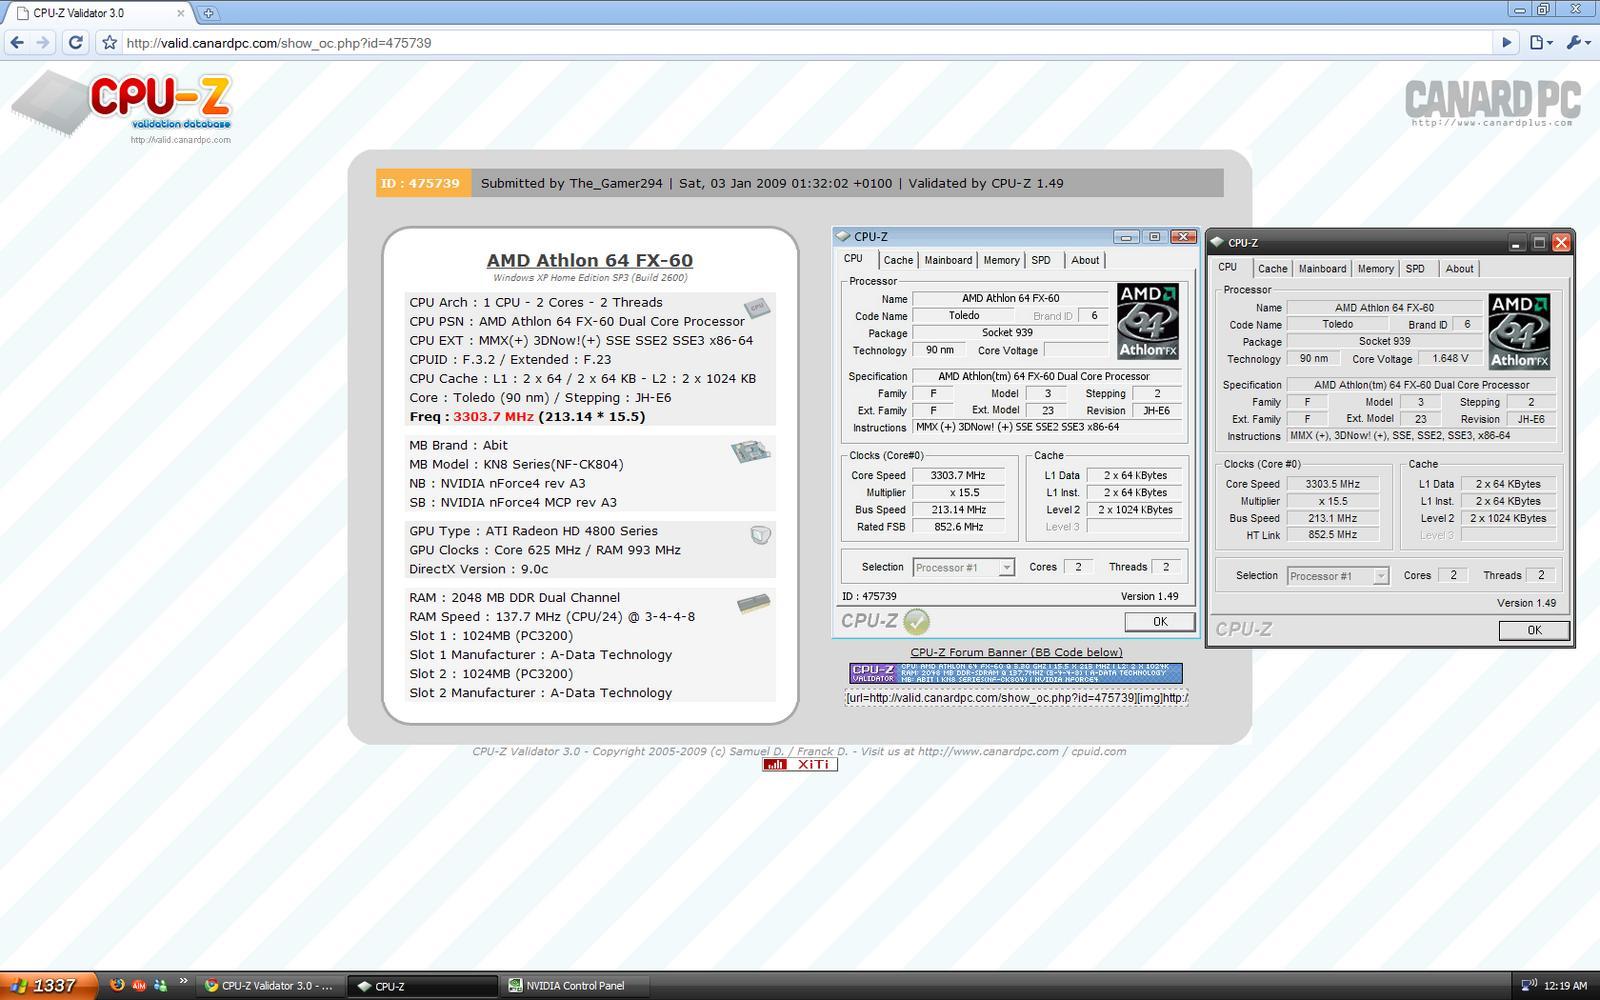This screenshot has width=1600, height=1000.
Task: Click the CPU-Z forum banner image
Action: pos(1016,673)
